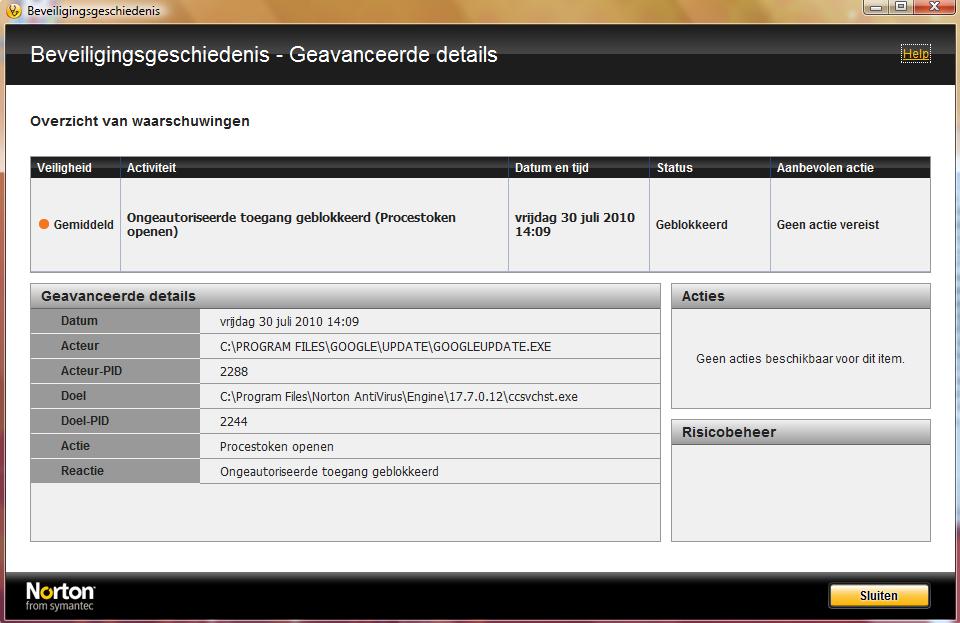The image size is (960, 623).
Task: Click the Veiligheid column header
Action: 75,168
